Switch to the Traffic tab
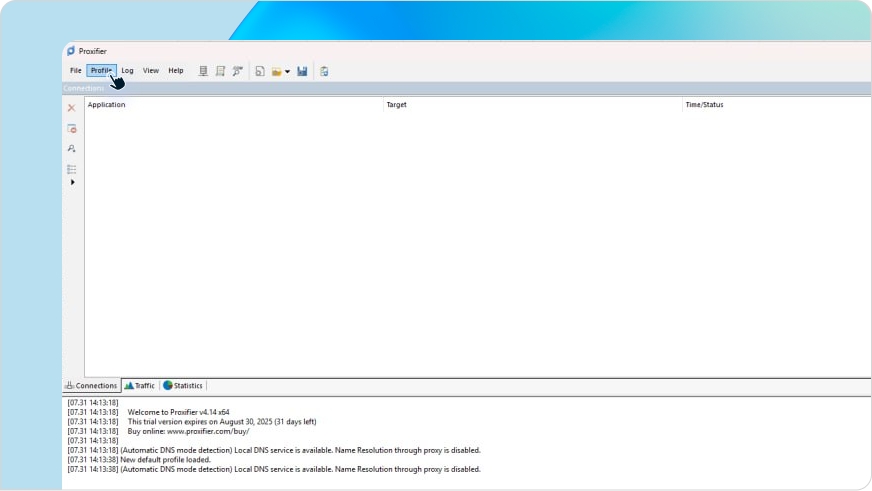Screen dimensions: 872x491 click(140, 386)
